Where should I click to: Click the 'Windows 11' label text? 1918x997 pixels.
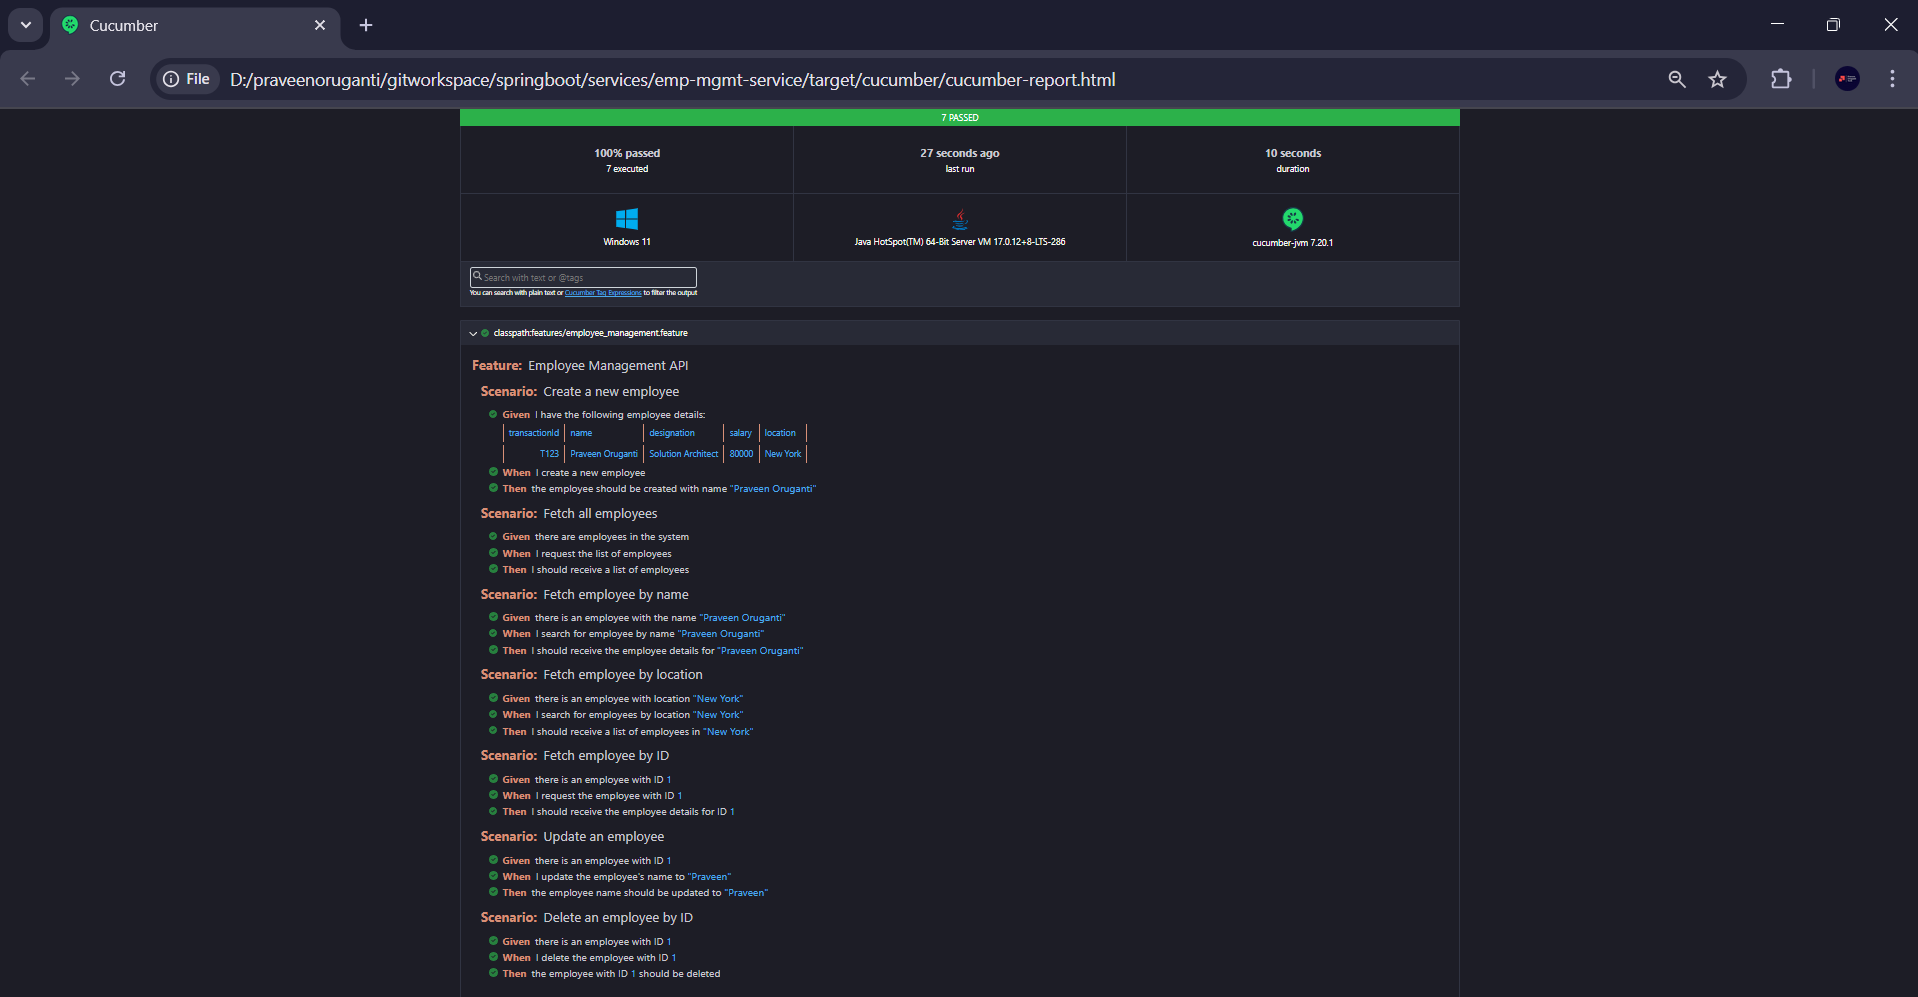click(627, 242)
